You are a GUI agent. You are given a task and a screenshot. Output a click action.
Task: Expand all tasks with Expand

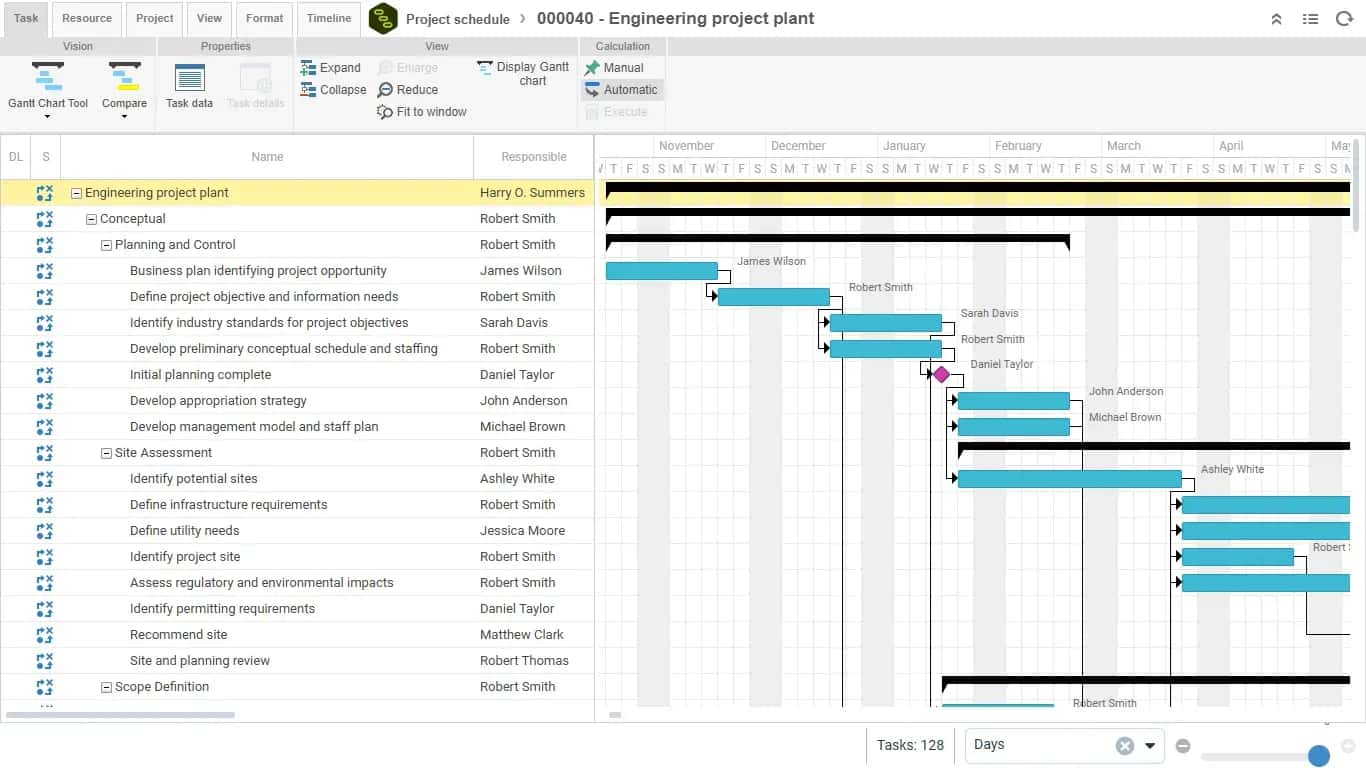[330, 68]
